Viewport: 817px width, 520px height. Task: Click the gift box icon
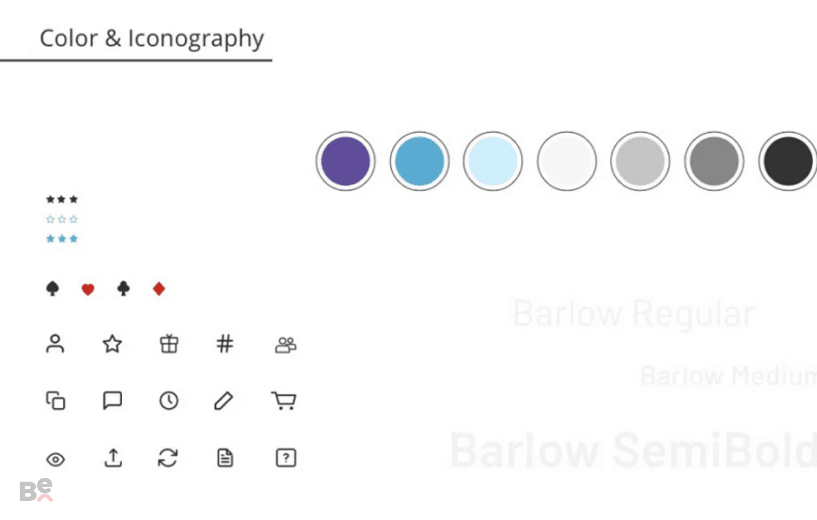pyautogui.click(x=169, y=344)
